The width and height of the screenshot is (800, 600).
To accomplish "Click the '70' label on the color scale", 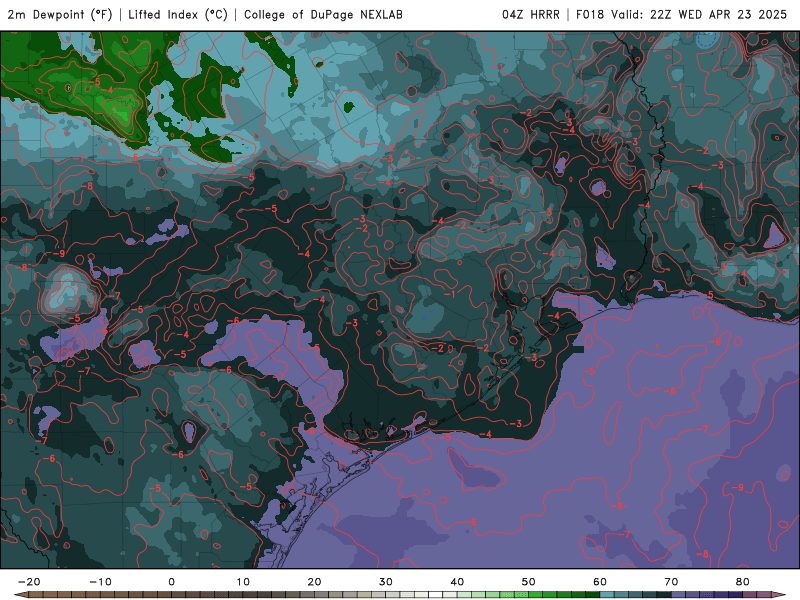I will [x=671, y=582].
